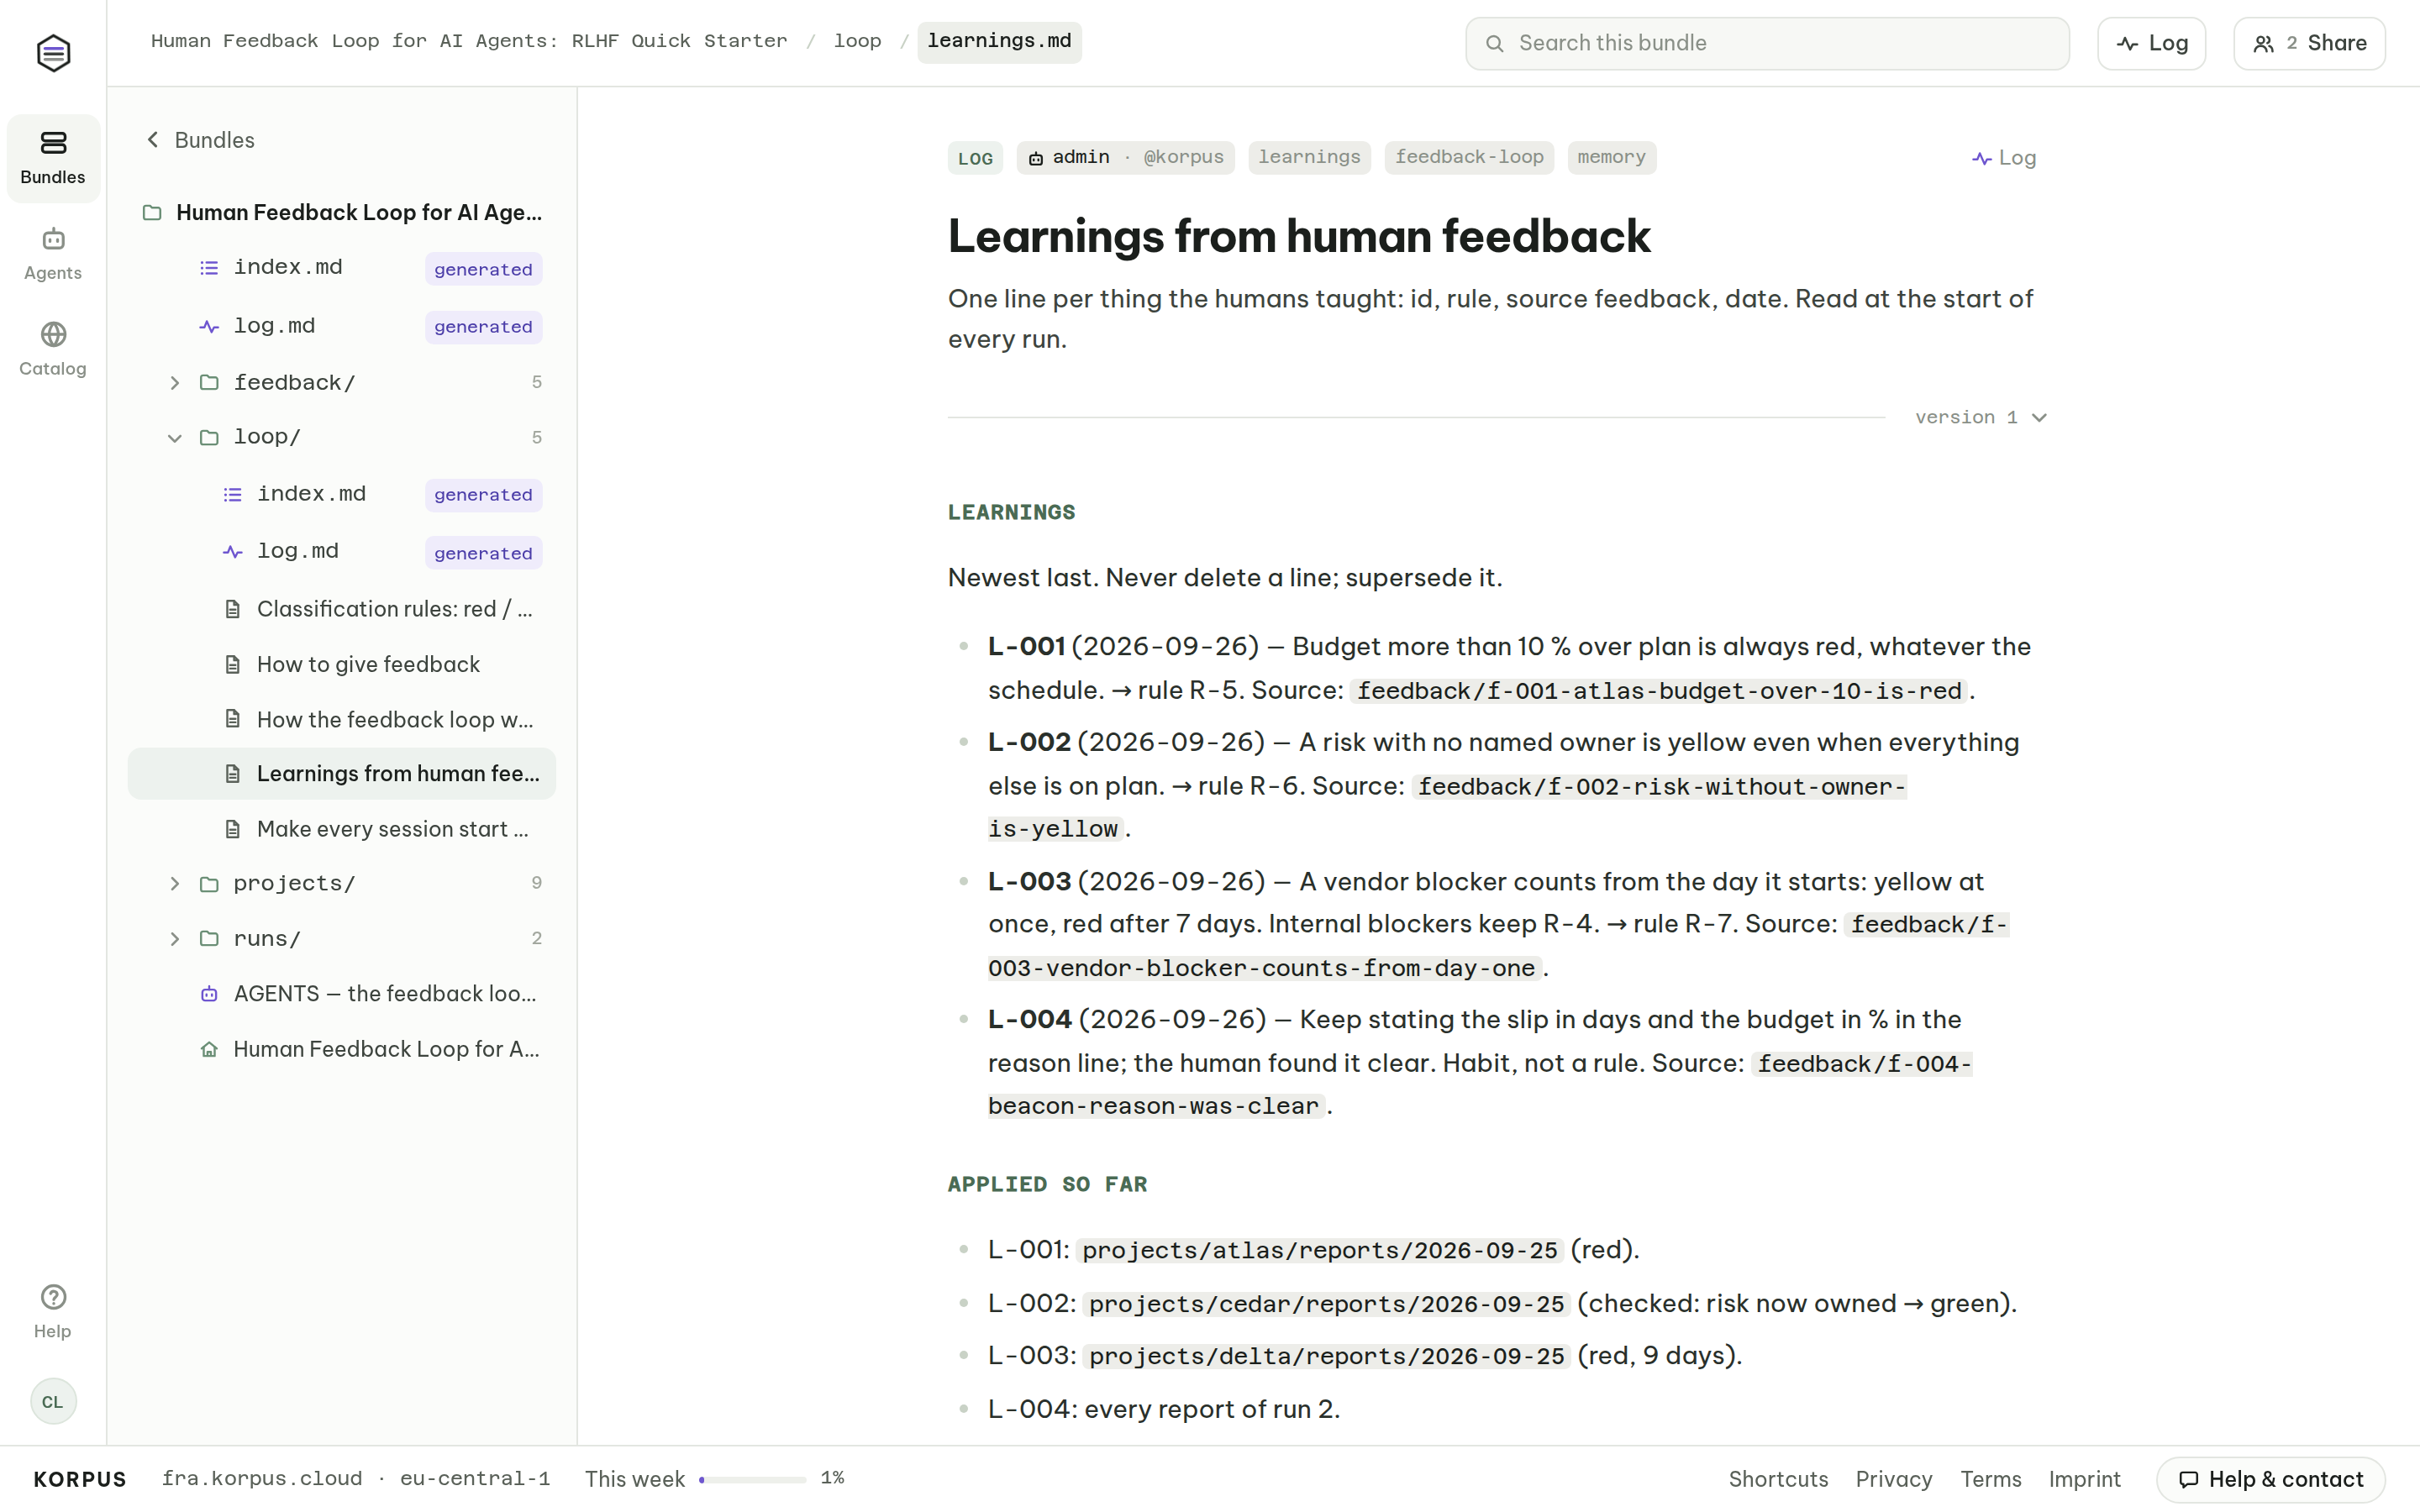Click the runs/ folder icon
Image resolution: width=2420 pixels, height=1512 pixels.
click(209, 939)
